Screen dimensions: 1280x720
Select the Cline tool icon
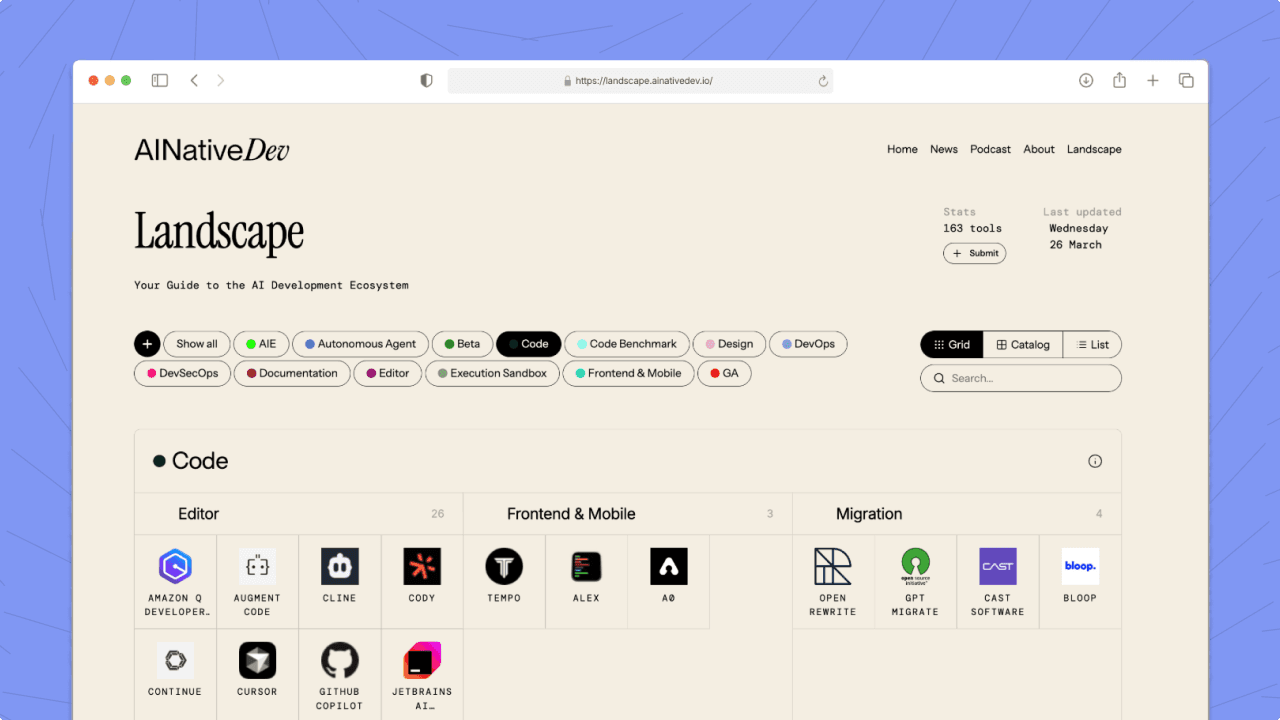tap(339, 566)
